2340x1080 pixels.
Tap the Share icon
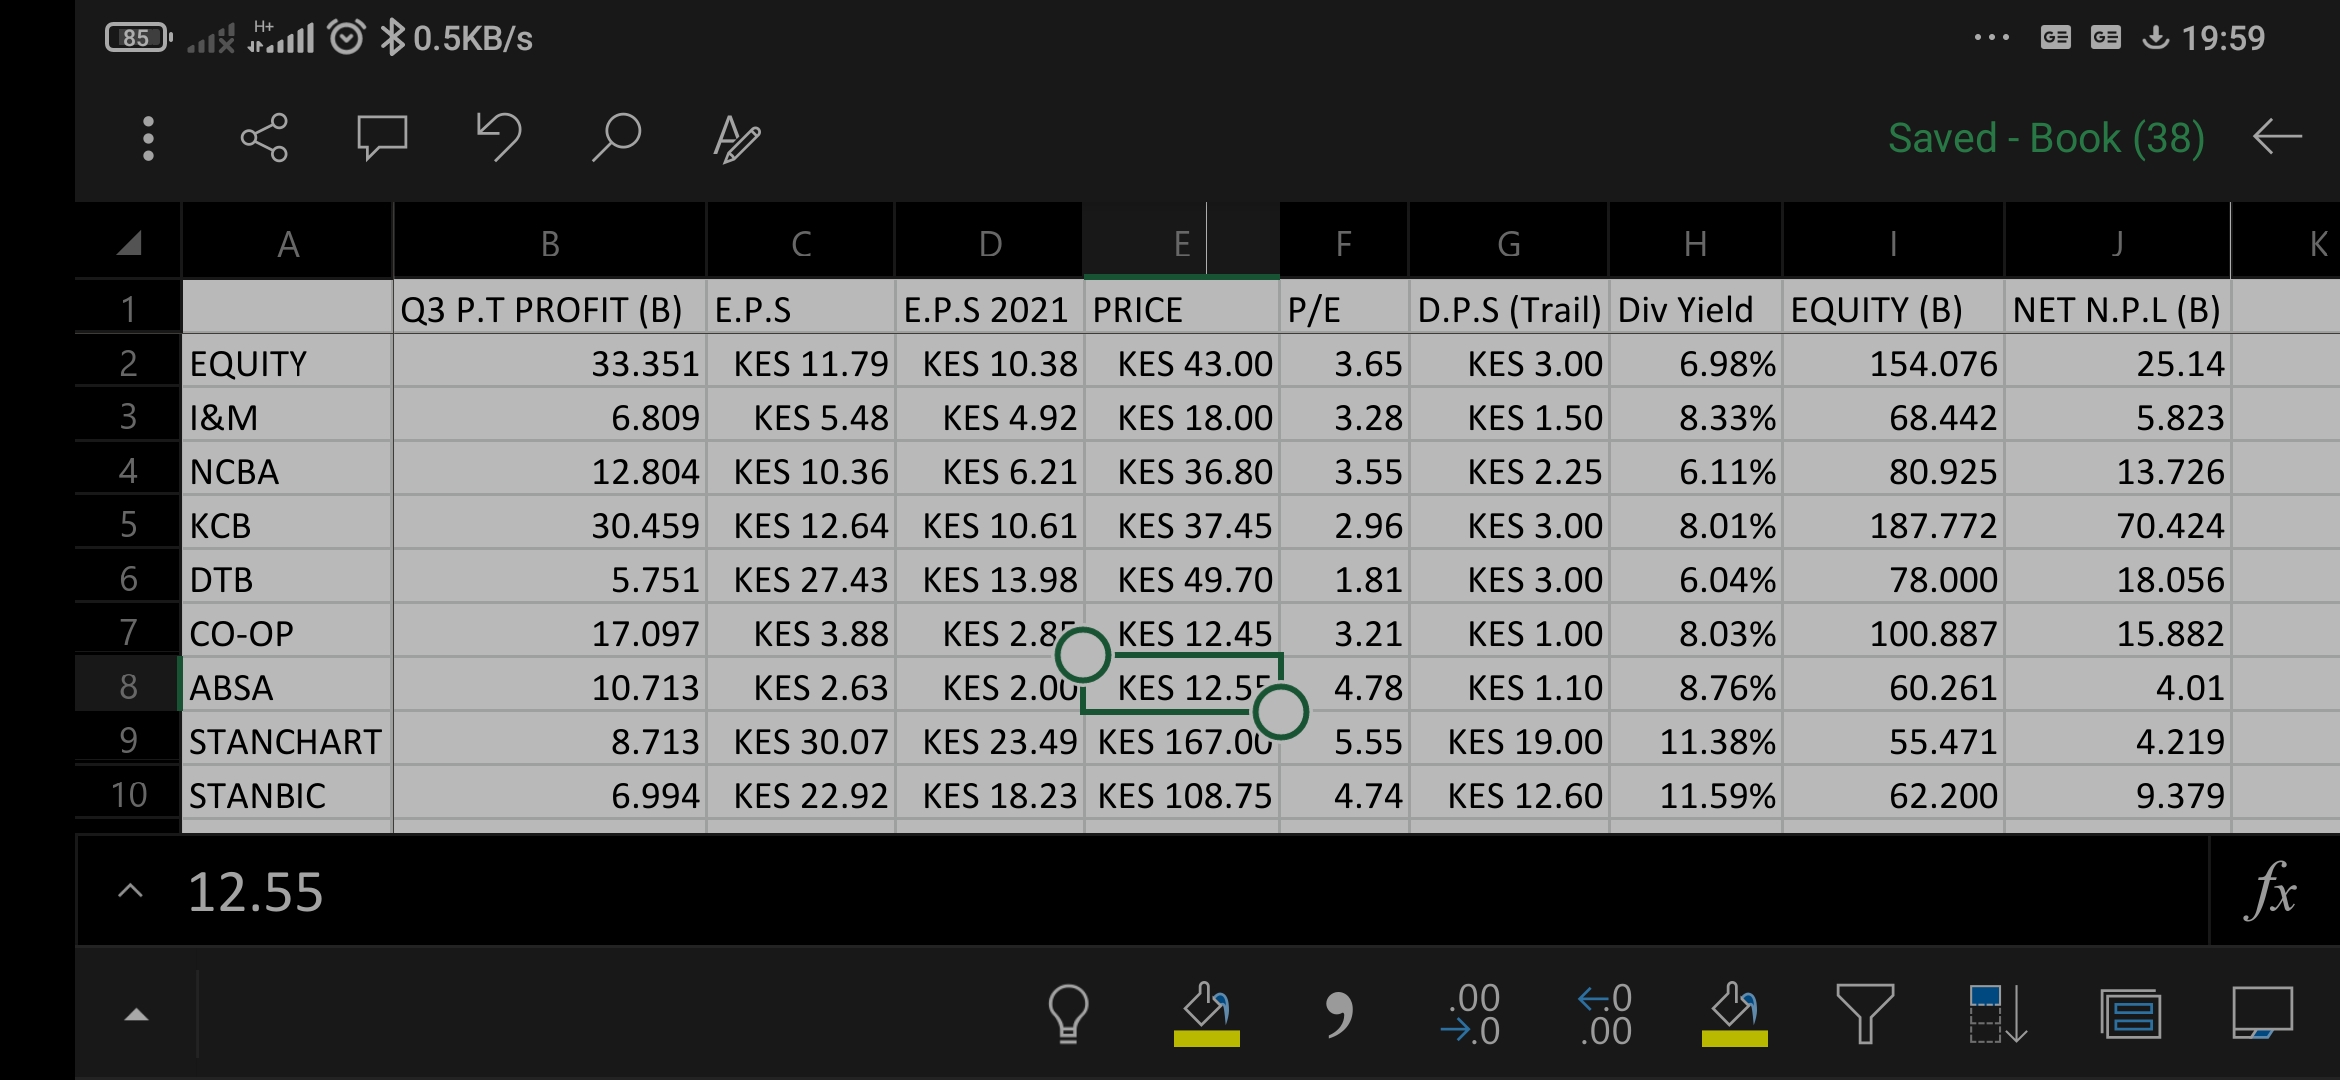point(264,138)
